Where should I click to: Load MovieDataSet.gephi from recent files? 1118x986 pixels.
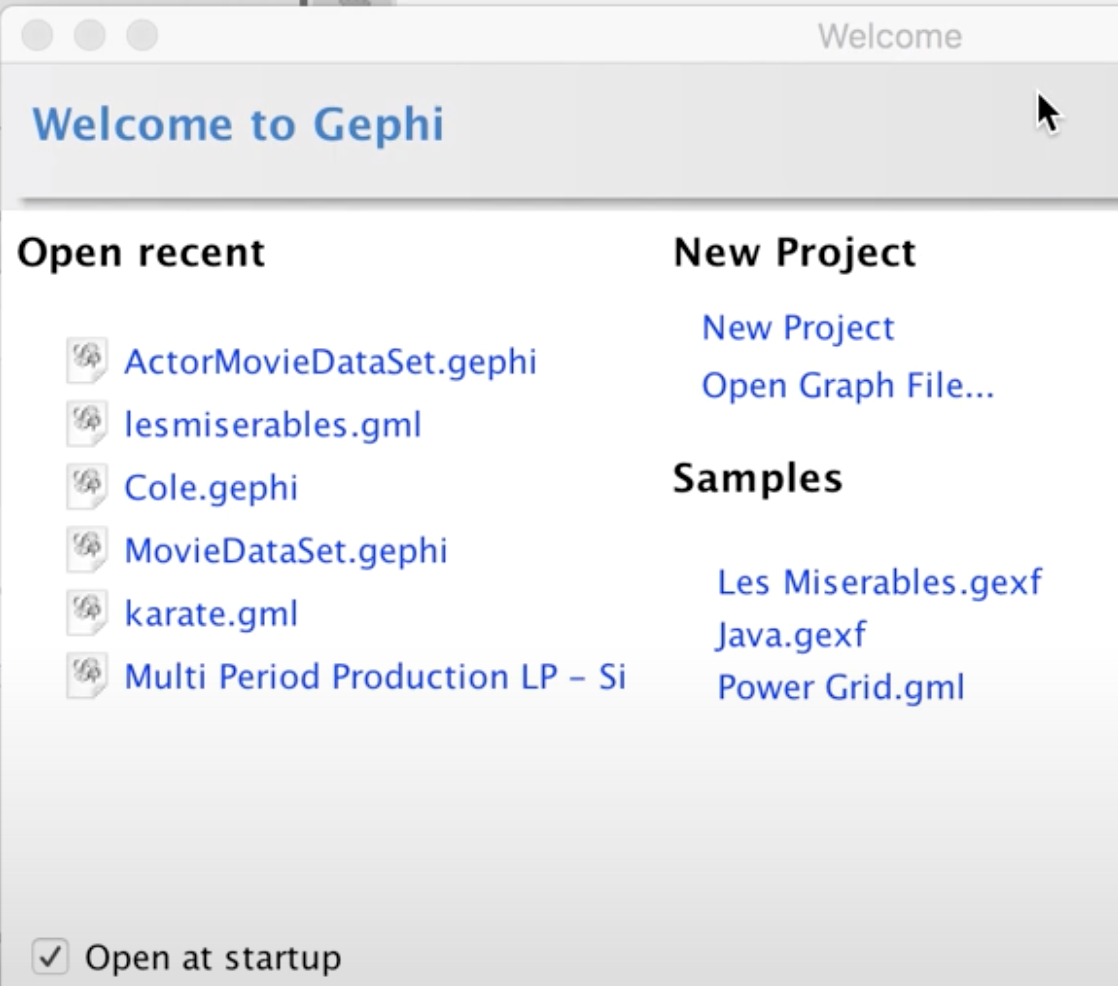[x=285, y=550]
